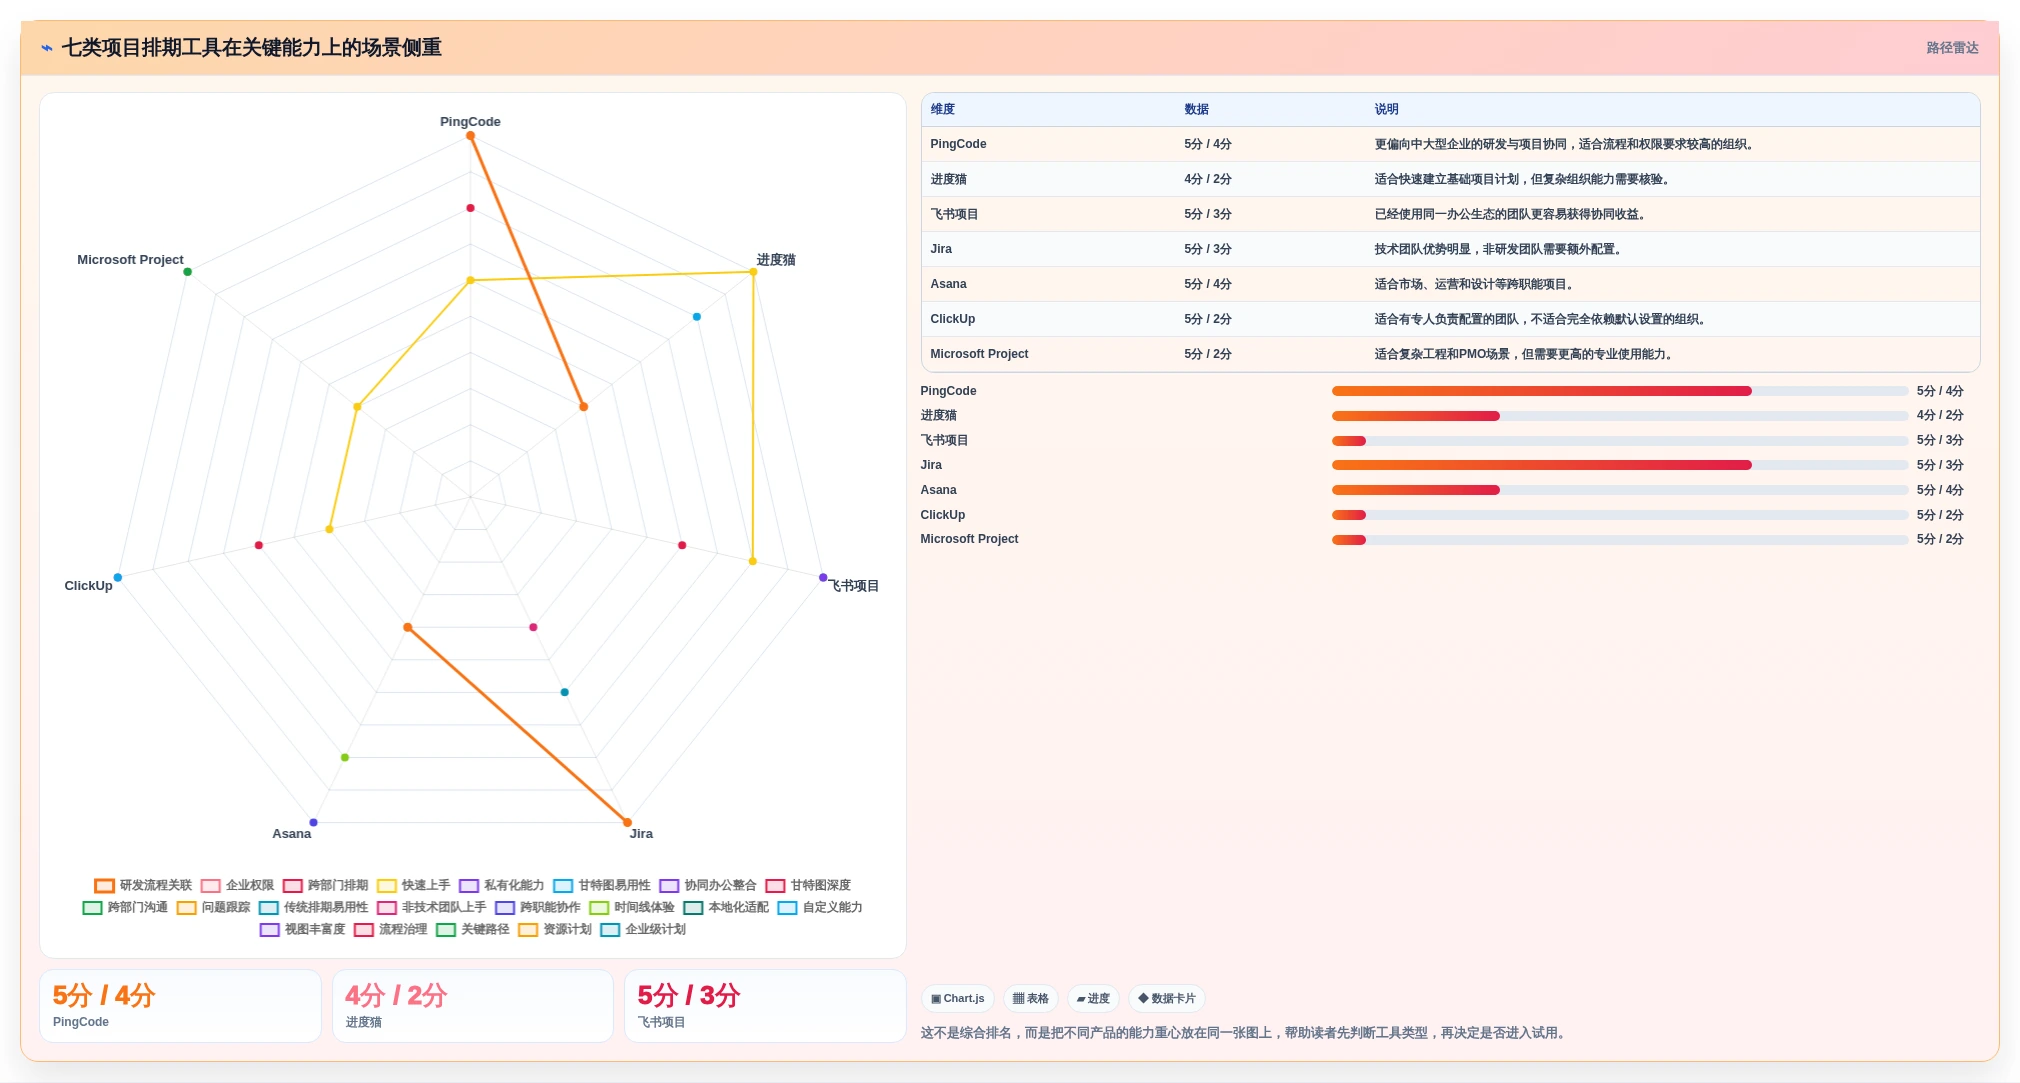Select the 进度猫 table row description
The width and height of the screenshot is (2020, 1083).
coord(1523,180)
